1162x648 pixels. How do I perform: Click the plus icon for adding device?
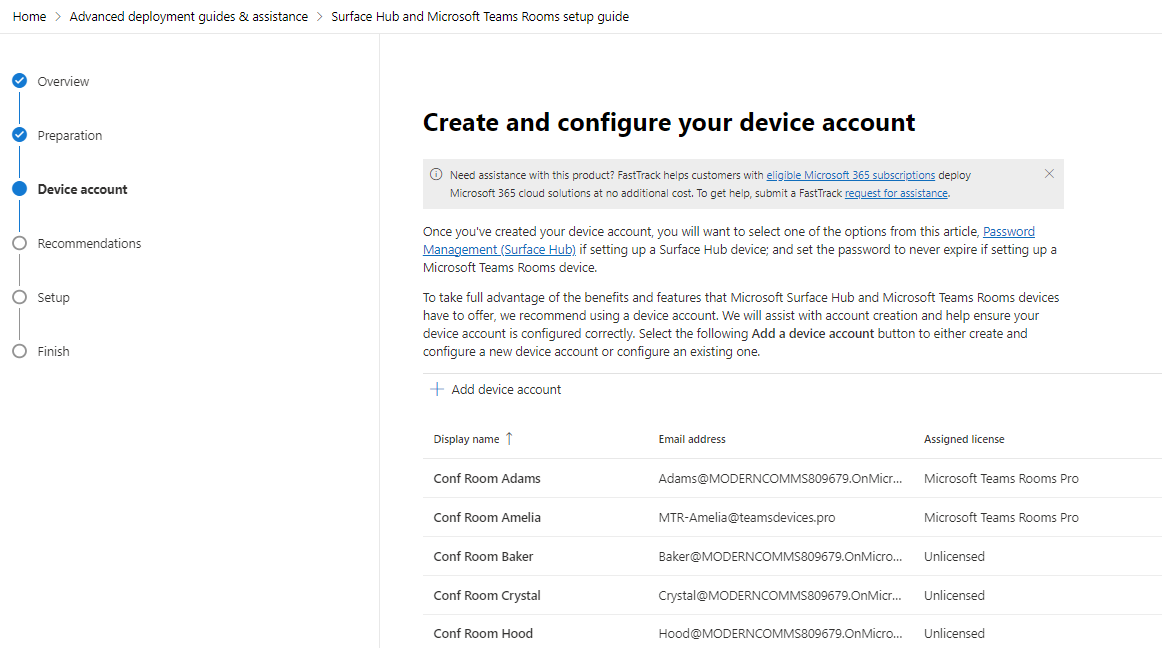click(437, 389)
